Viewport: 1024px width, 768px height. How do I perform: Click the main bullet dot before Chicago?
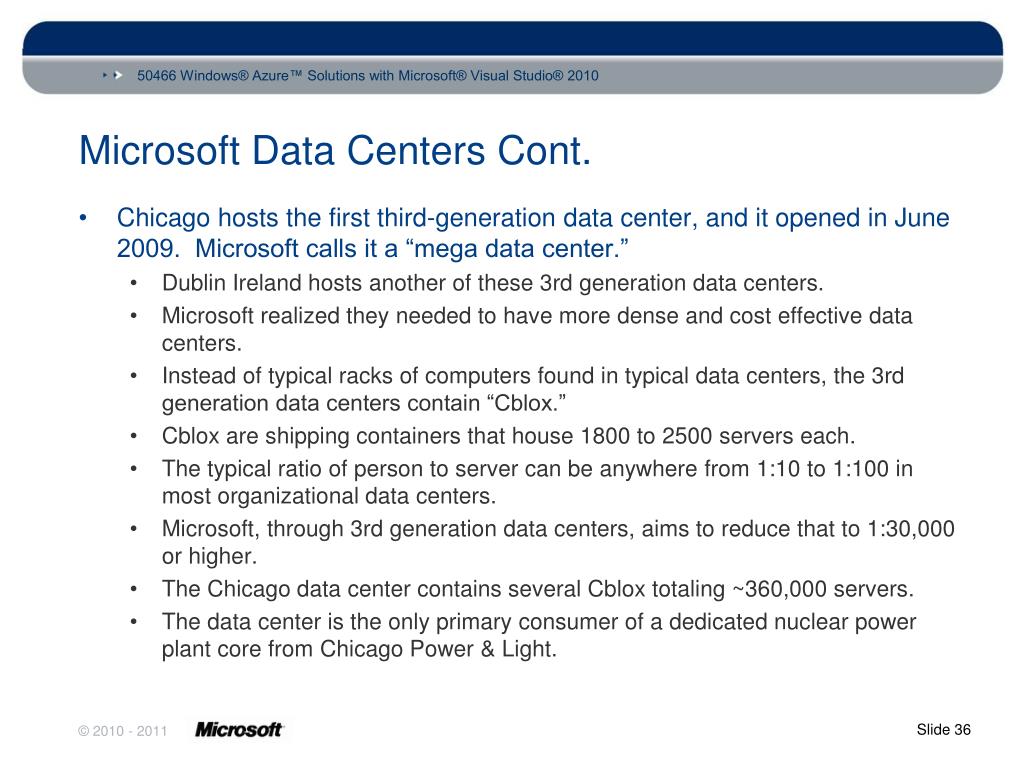tap(83, 219)
